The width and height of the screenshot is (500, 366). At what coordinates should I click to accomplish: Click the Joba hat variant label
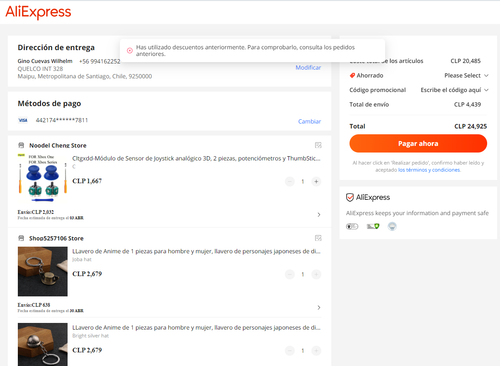pyautogui.click(x=82, y=259)
